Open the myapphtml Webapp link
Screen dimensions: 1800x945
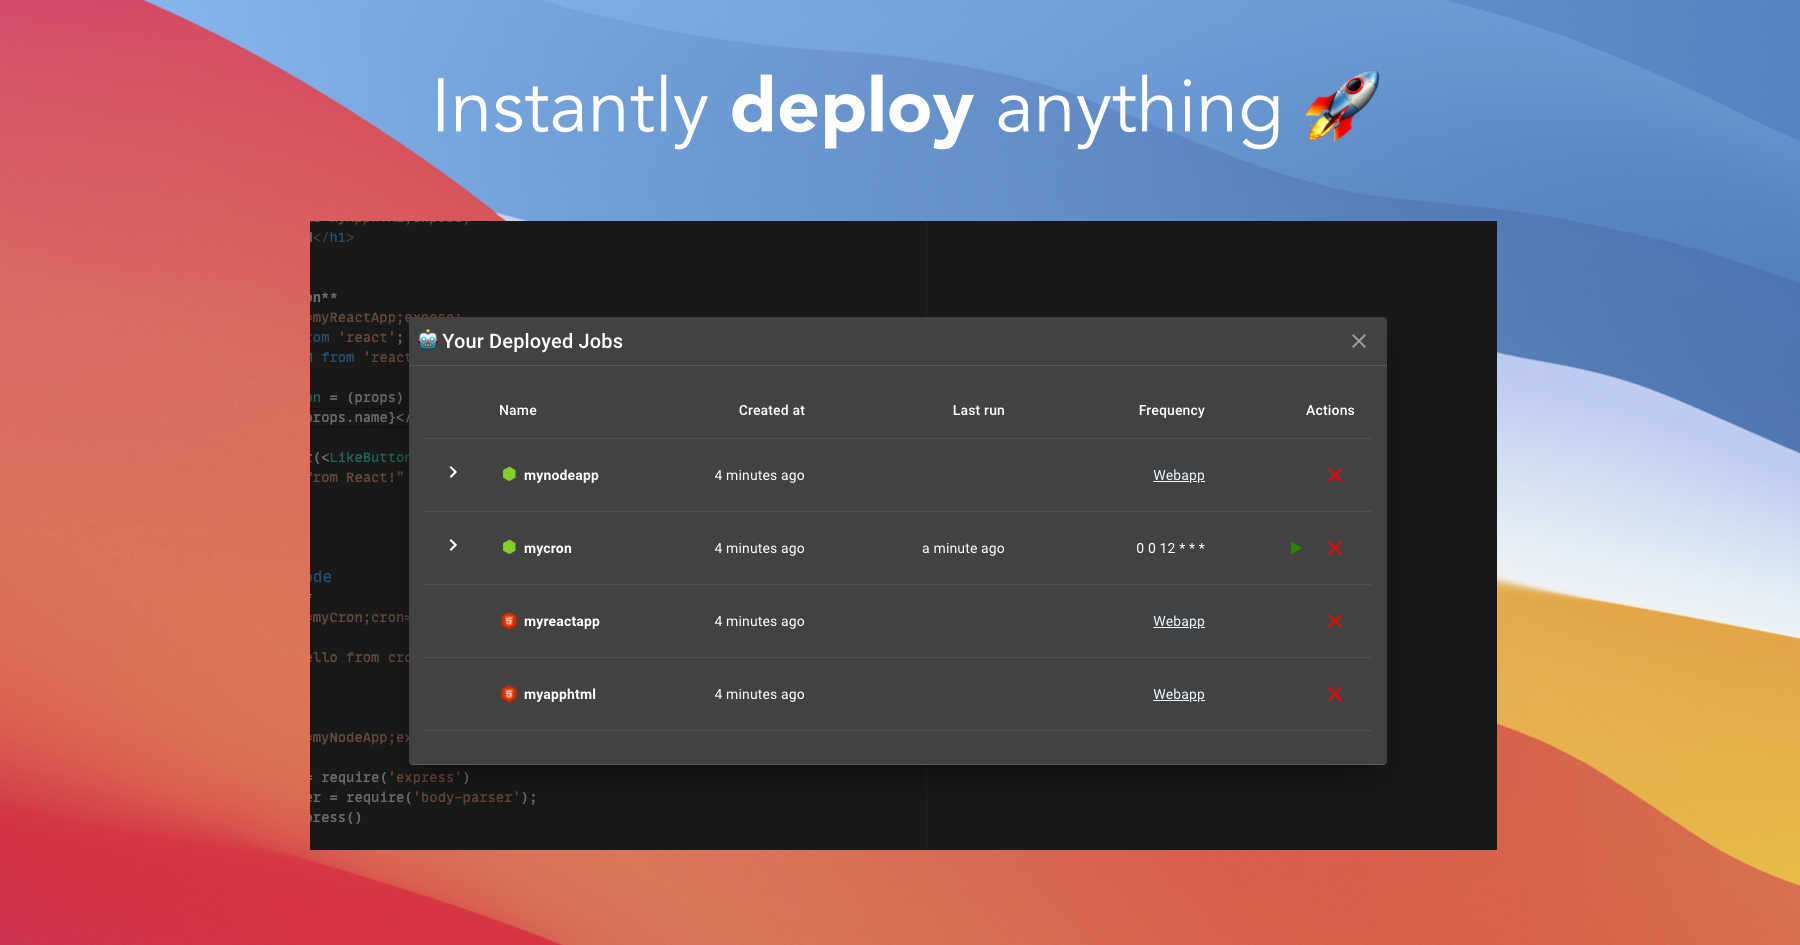click(1178, 694)
